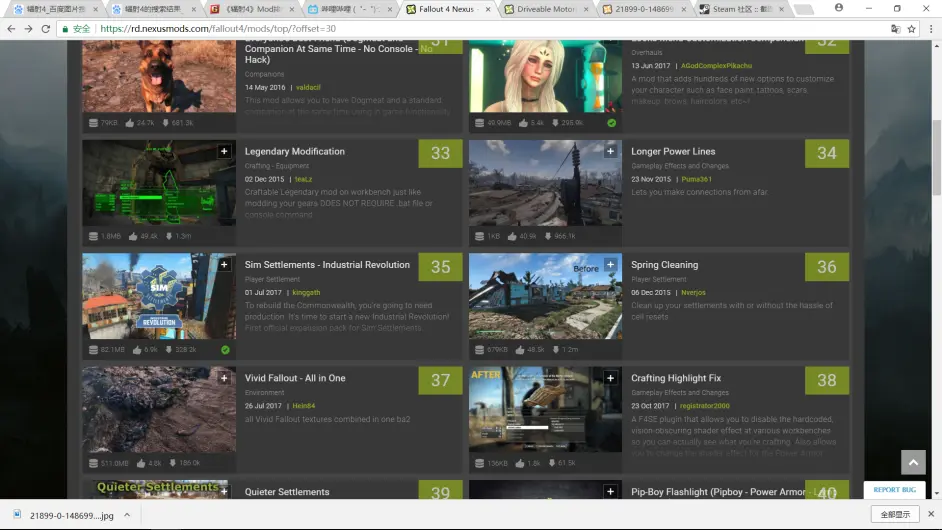
Task: Switch to the Fallout 4 Nexus tab
Action: tap(446, 9)
